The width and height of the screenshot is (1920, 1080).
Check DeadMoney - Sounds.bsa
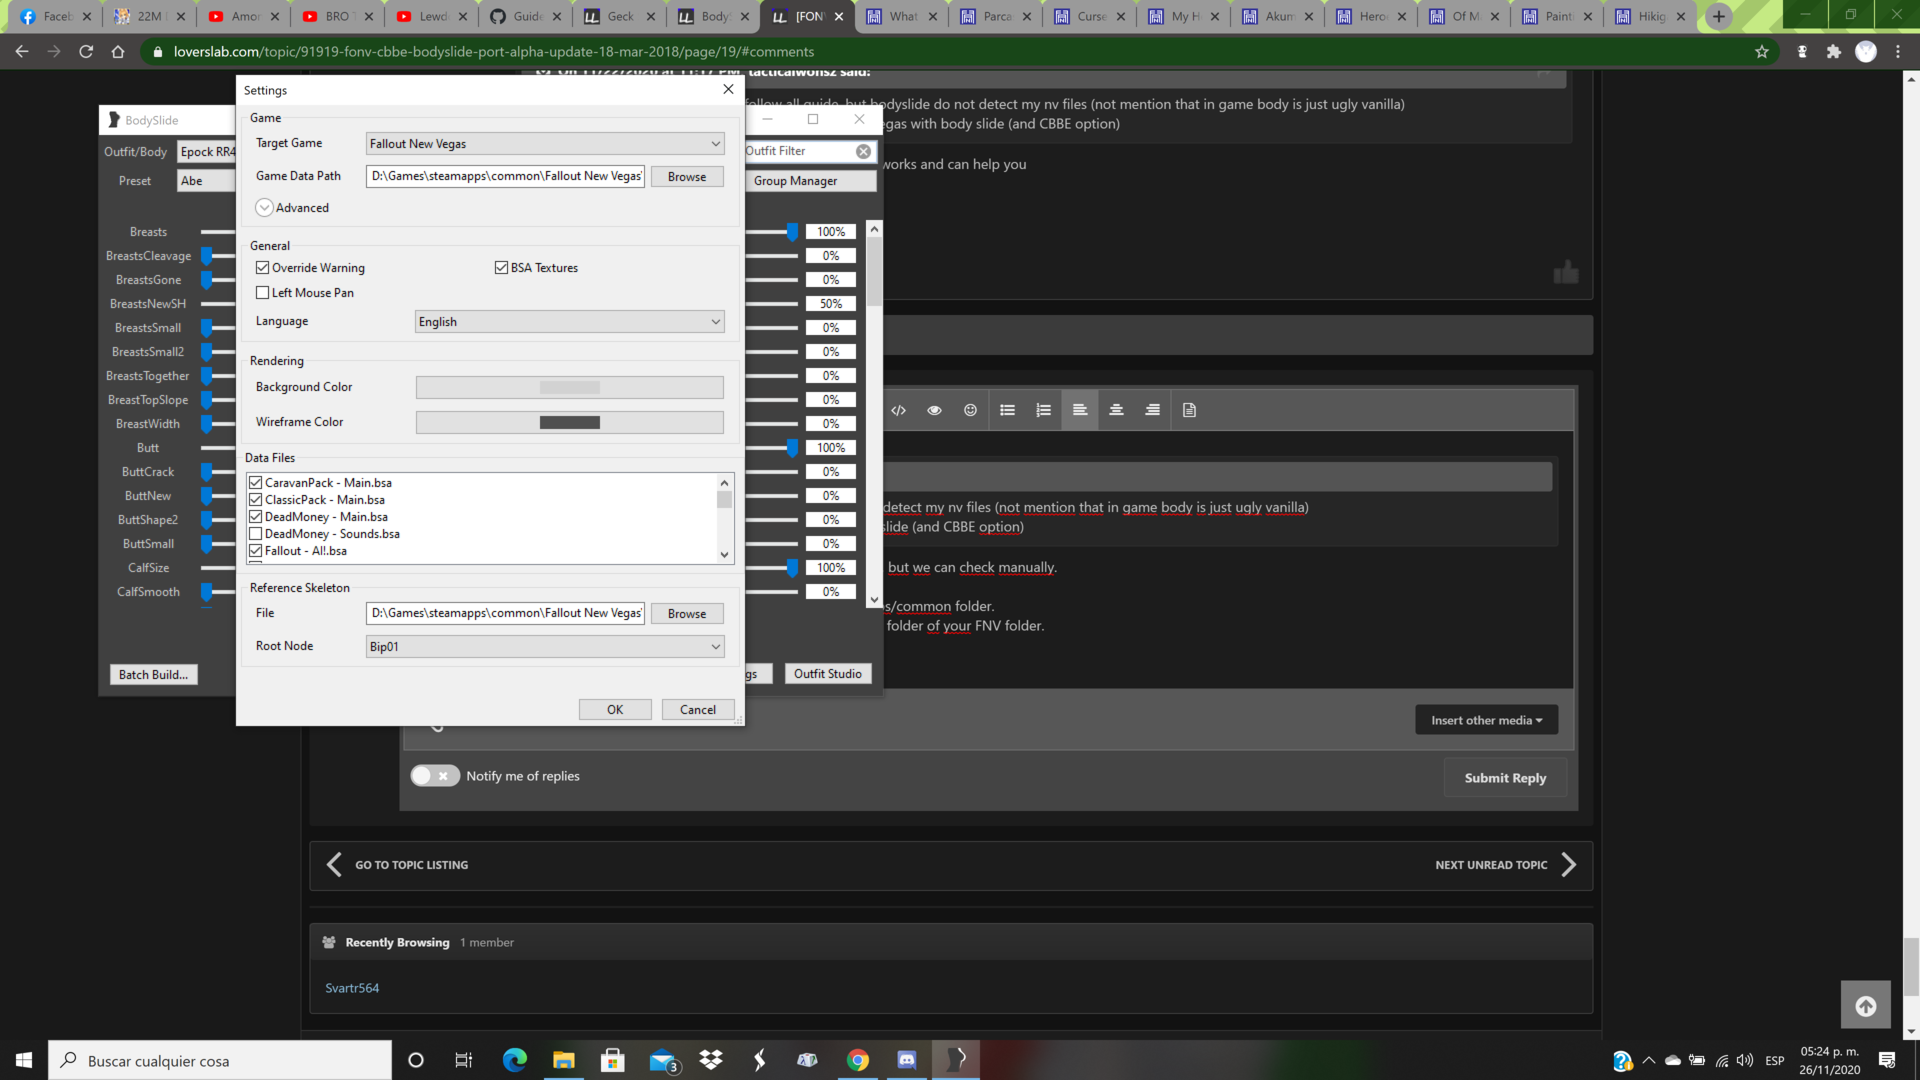tap(255, 534)
